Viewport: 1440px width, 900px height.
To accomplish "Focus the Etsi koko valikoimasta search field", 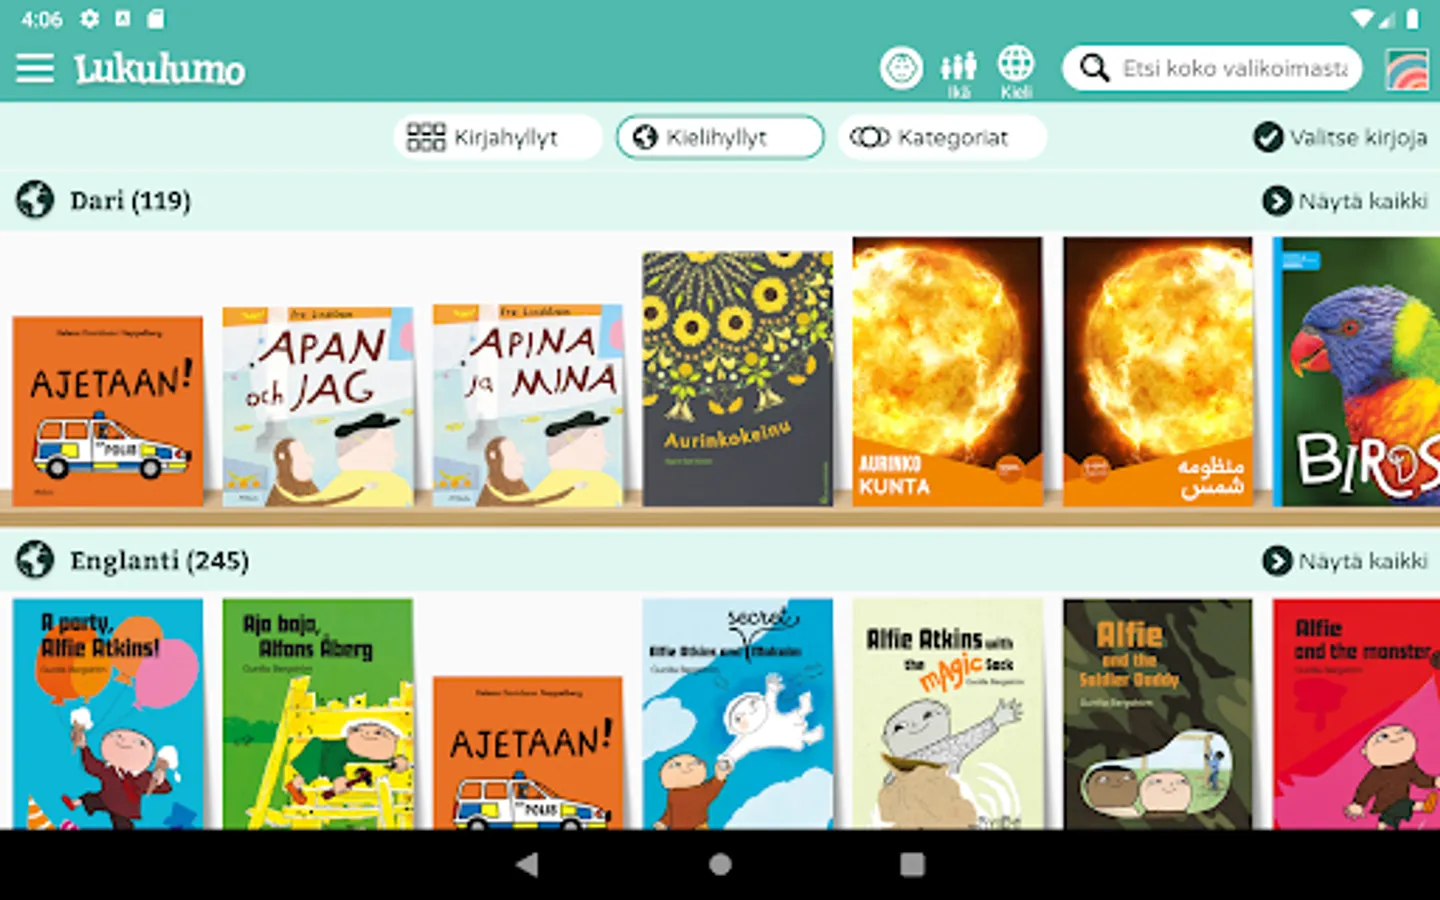I will (1212, 68).
